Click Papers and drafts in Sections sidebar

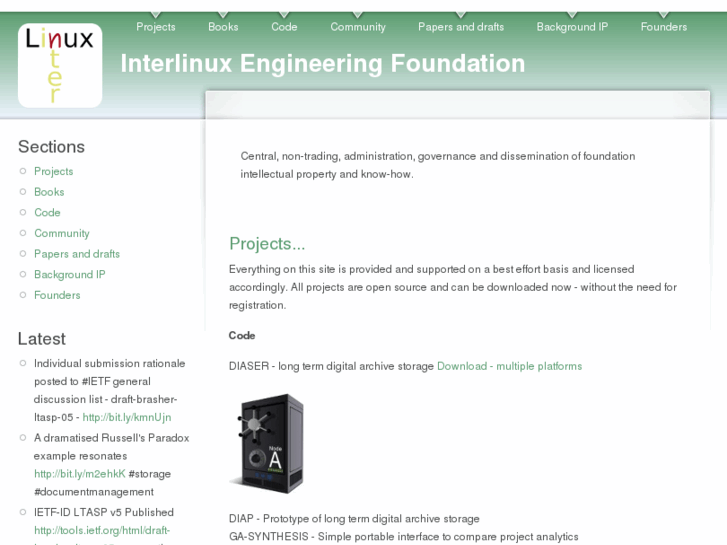(77, 254)
